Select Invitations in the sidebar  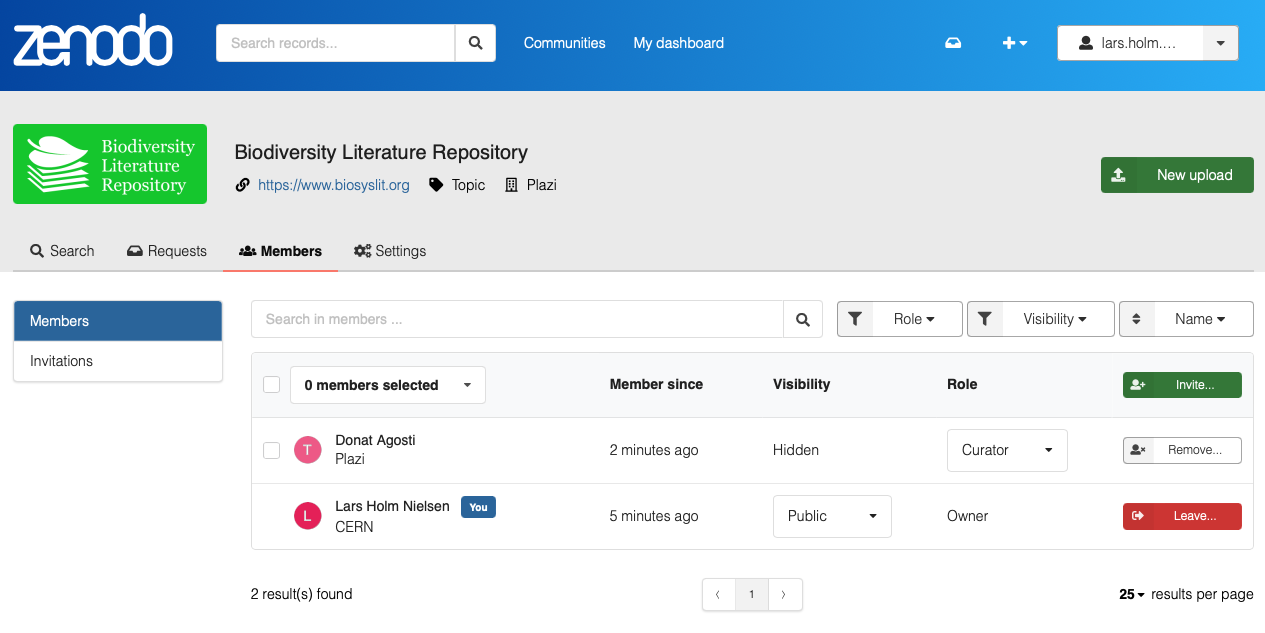[118, 361]
